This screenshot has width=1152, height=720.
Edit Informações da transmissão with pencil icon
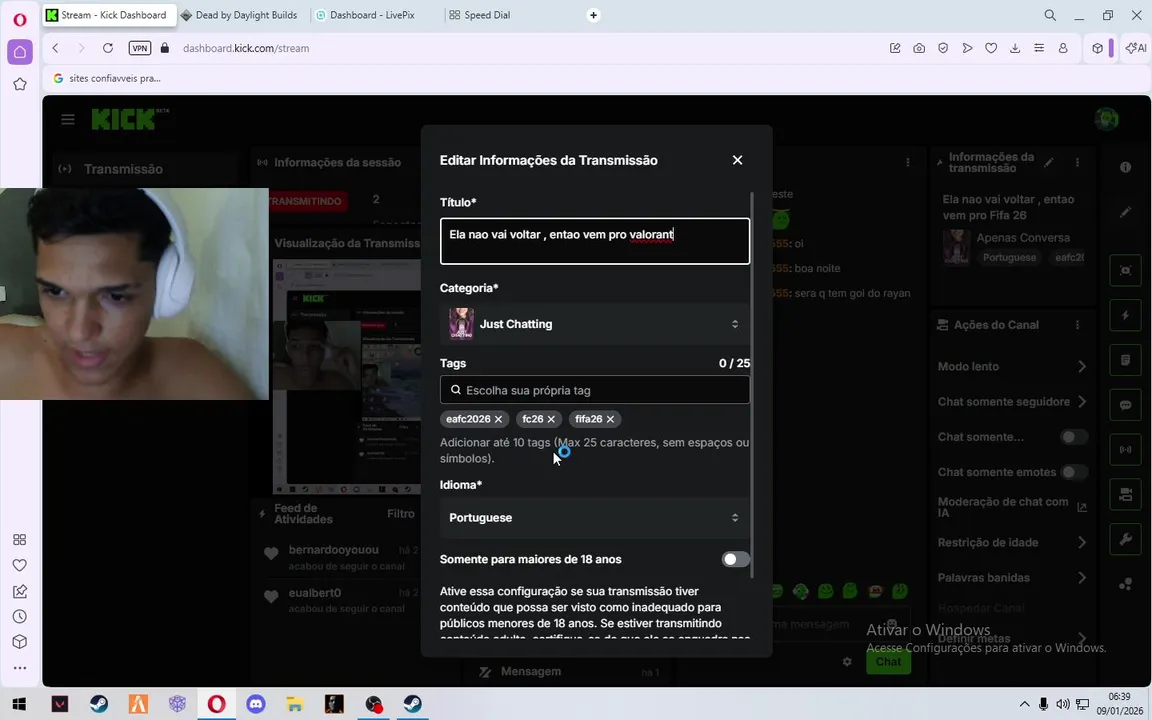[1049, 162]
